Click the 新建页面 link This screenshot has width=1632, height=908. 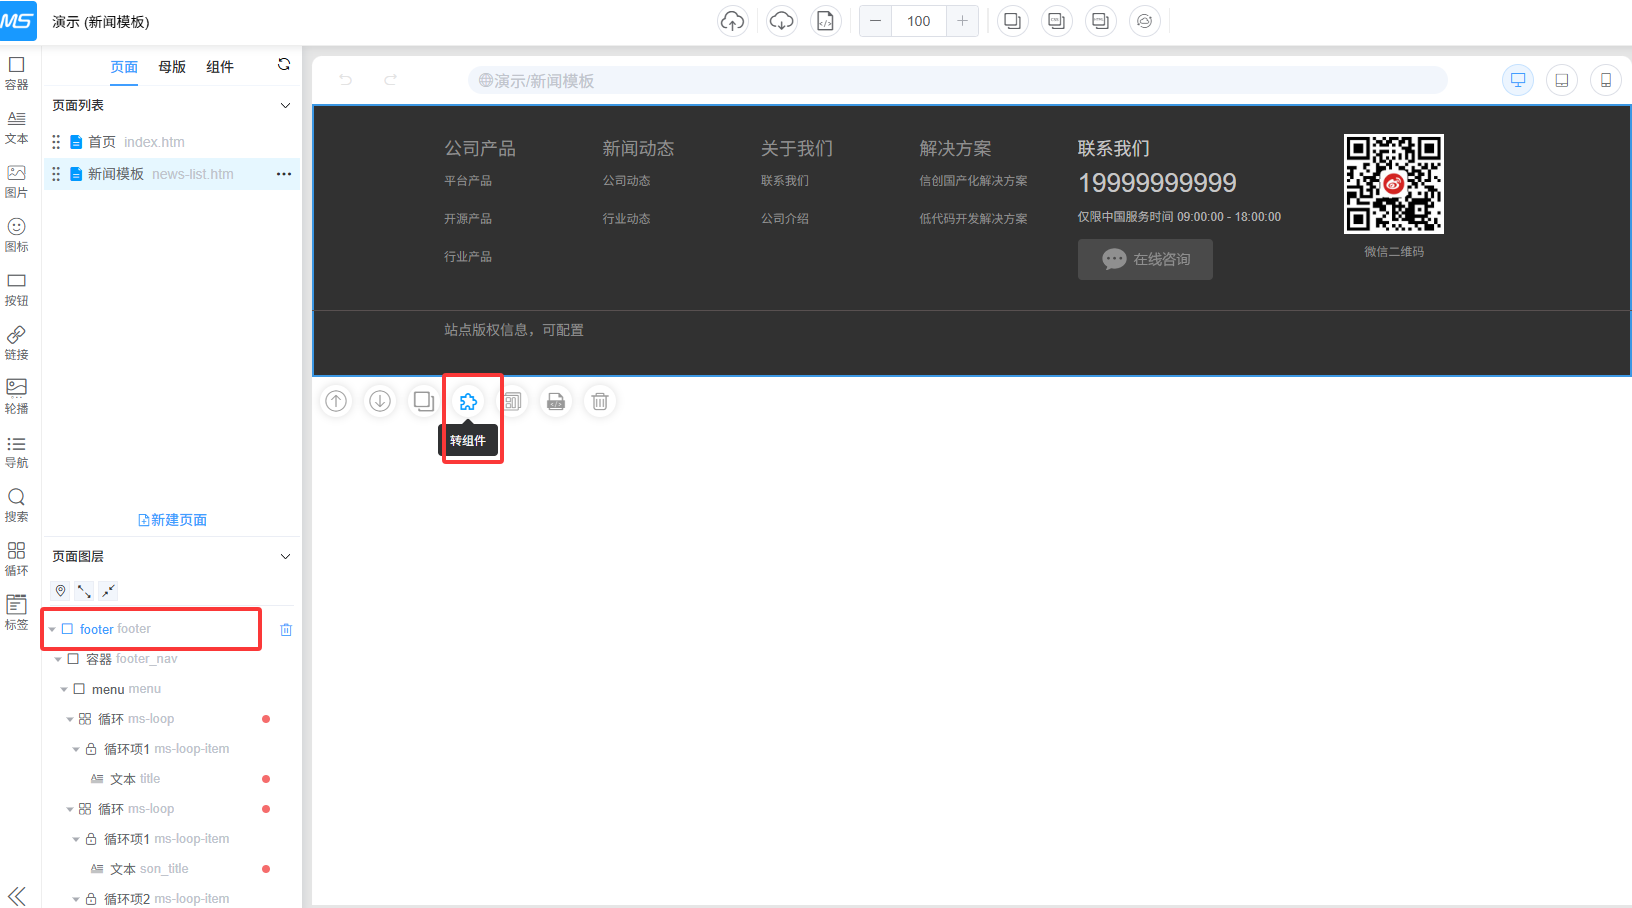pyautogui.click(x=172, y=520)
